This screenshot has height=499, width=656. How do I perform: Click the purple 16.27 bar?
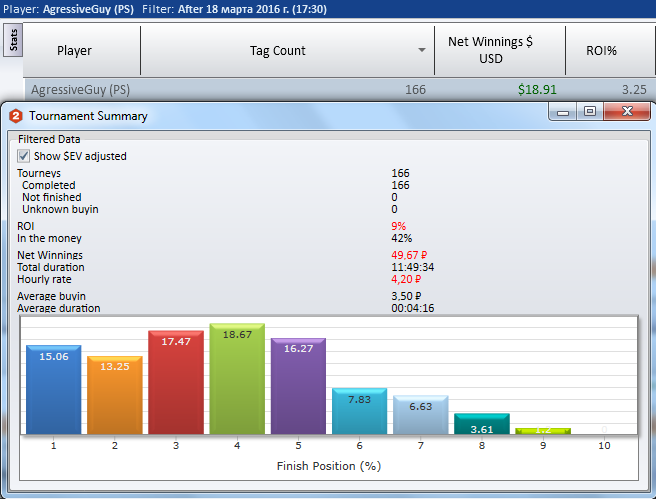298,386
